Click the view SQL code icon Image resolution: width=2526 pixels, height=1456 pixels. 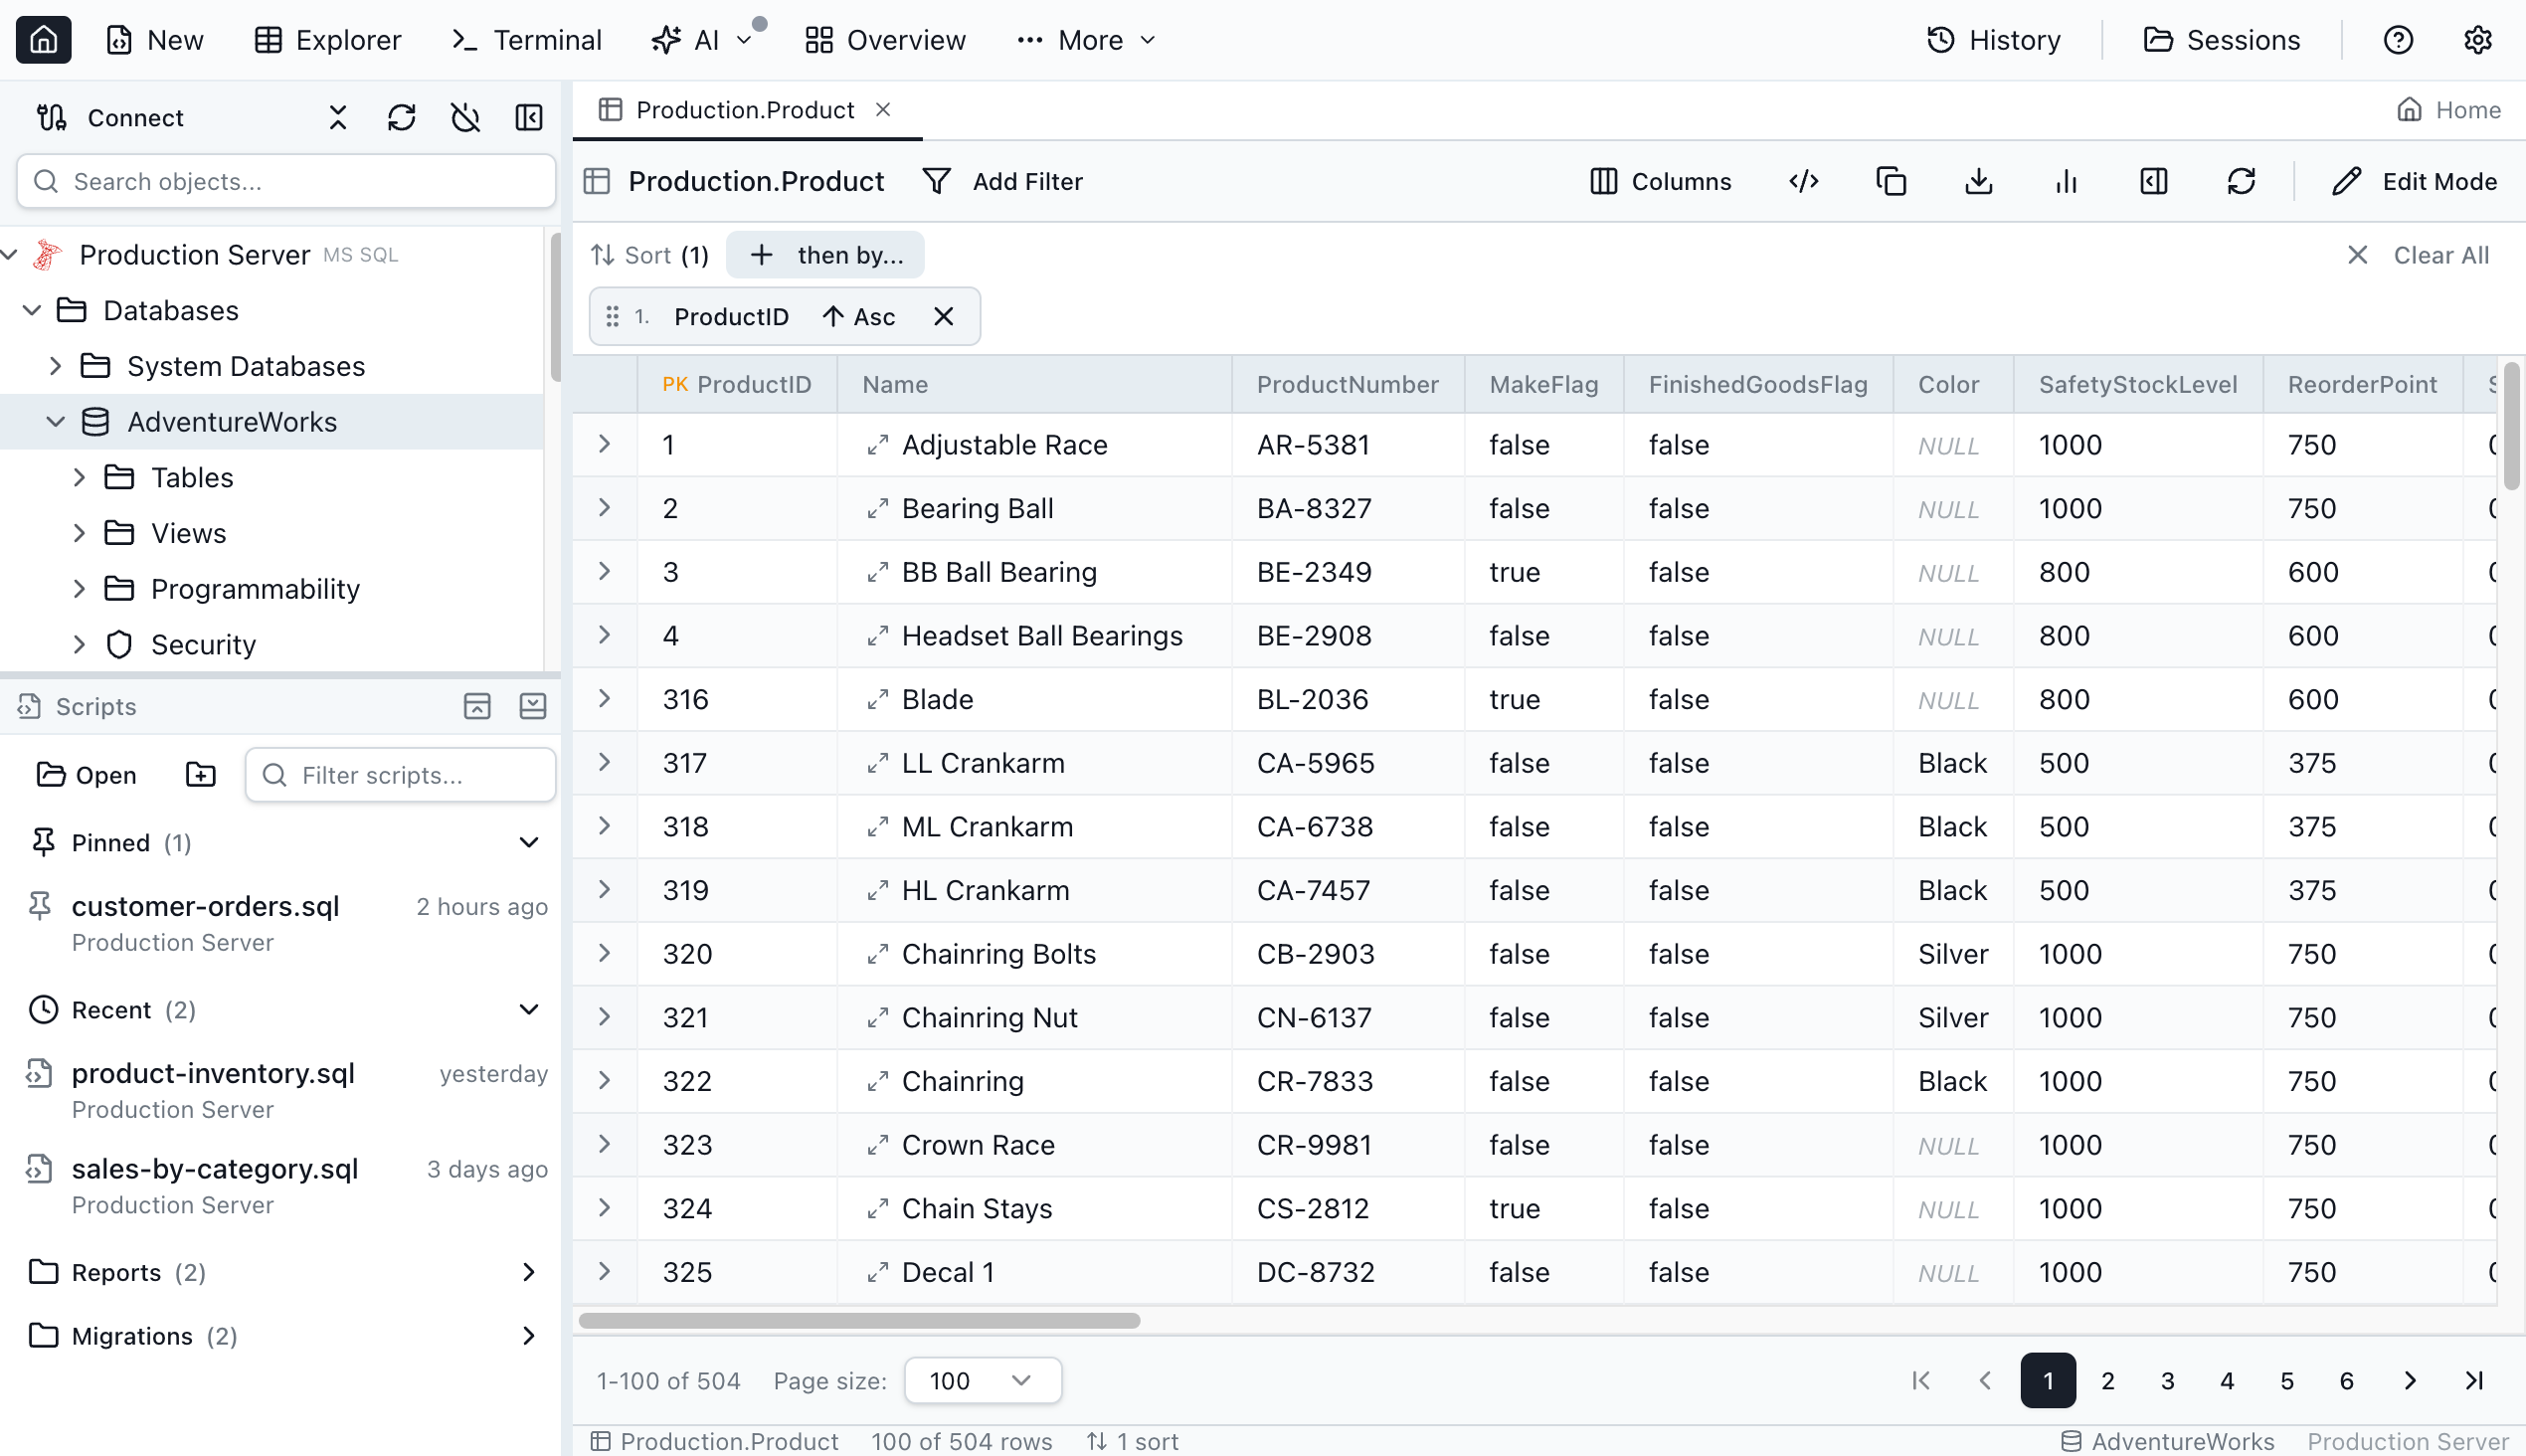tap(1803, 181)
